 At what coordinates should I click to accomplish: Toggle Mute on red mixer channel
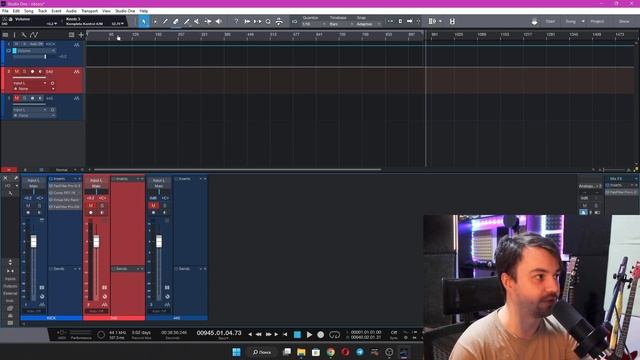click(x=91, y=206)
